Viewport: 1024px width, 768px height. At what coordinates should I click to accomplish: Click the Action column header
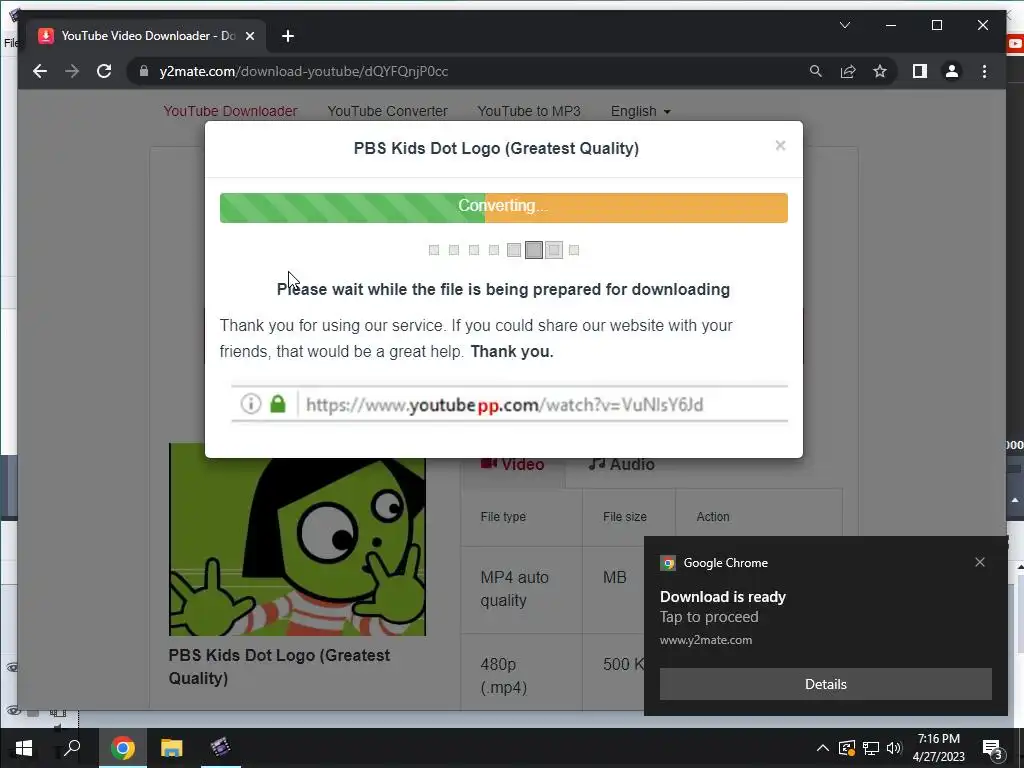(712, 517)
